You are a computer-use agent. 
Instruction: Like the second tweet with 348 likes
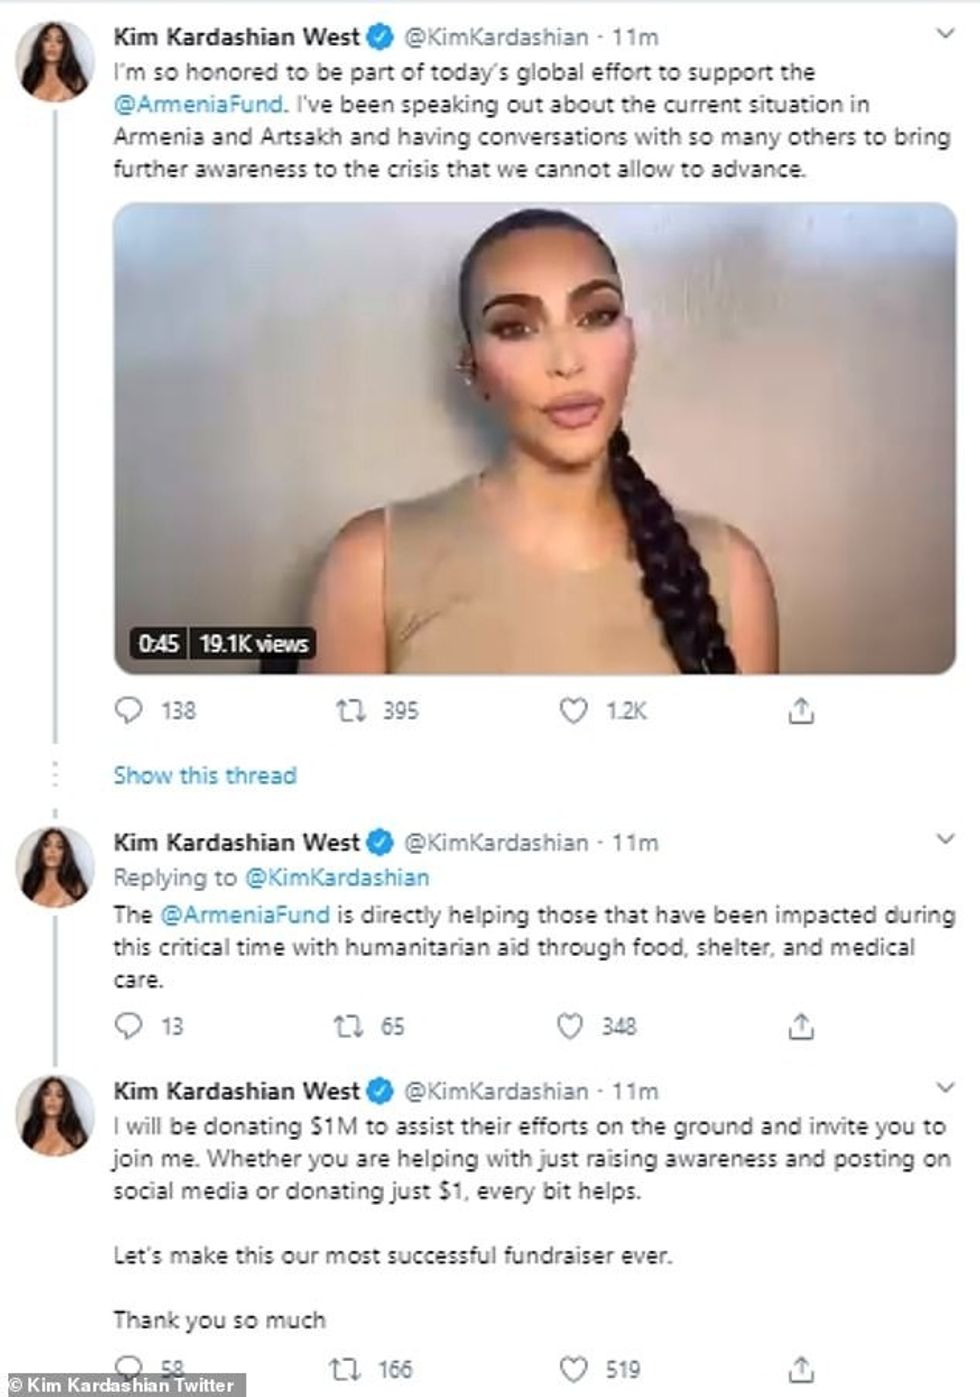click(570, 1026)
